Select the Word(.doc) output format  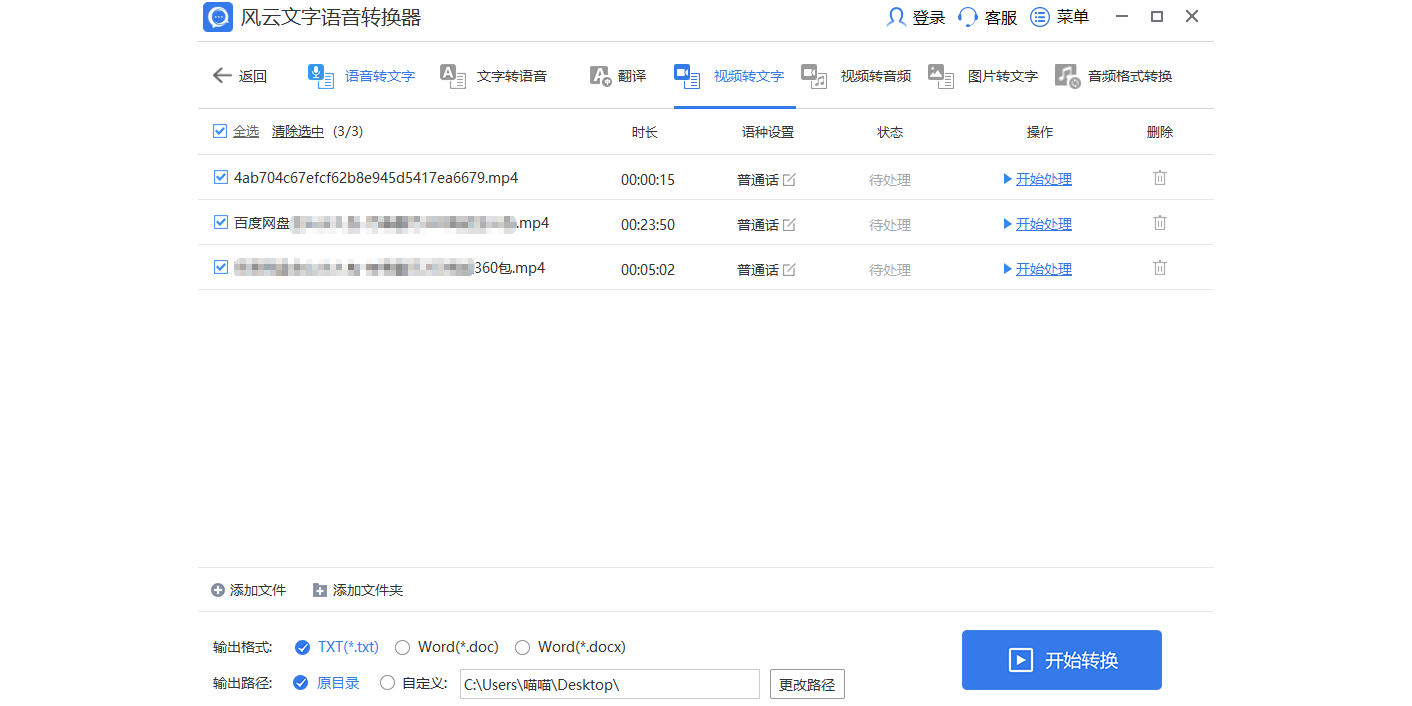click(x=402, y=647)
